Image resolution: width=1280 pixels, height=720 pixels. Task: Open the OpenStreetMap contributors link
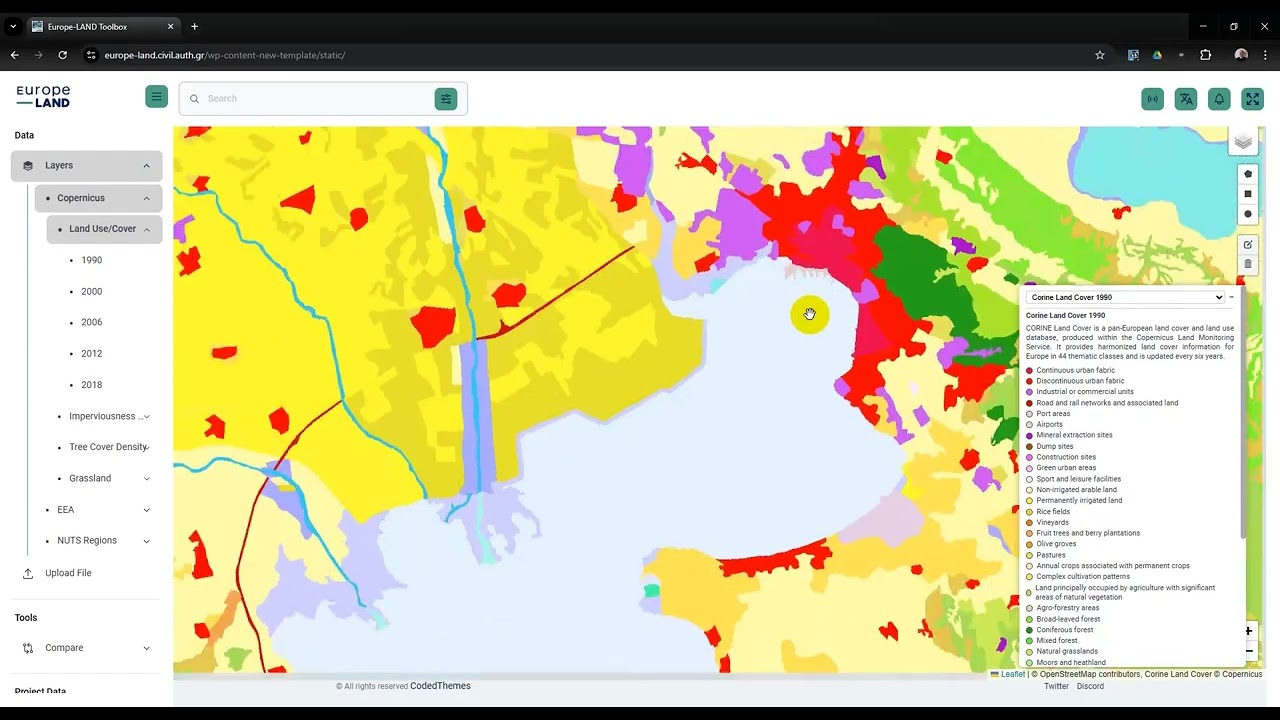(x=1090, y=674)
